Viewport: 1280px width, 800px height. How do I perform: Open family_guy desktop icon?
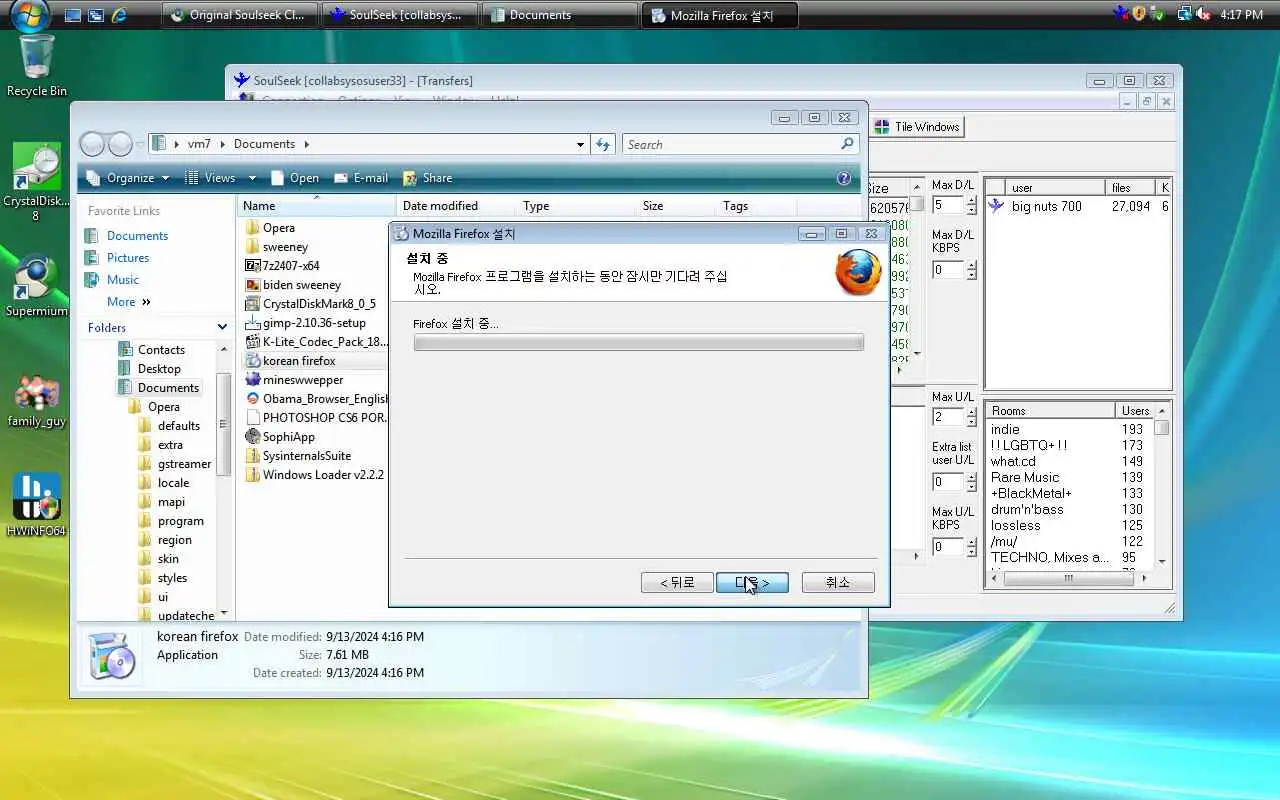(36, 400)
